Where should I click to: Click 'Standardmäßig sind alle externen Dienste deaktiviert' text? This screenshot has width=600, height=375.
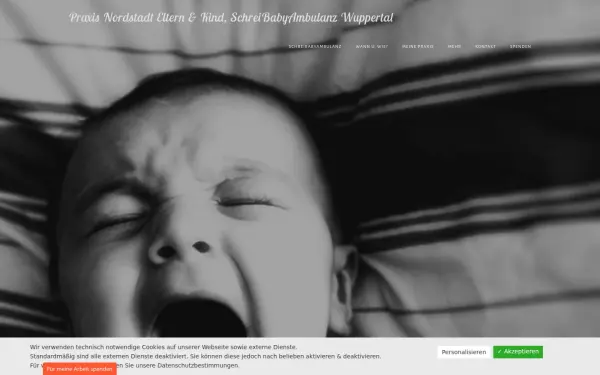point(205,356)
